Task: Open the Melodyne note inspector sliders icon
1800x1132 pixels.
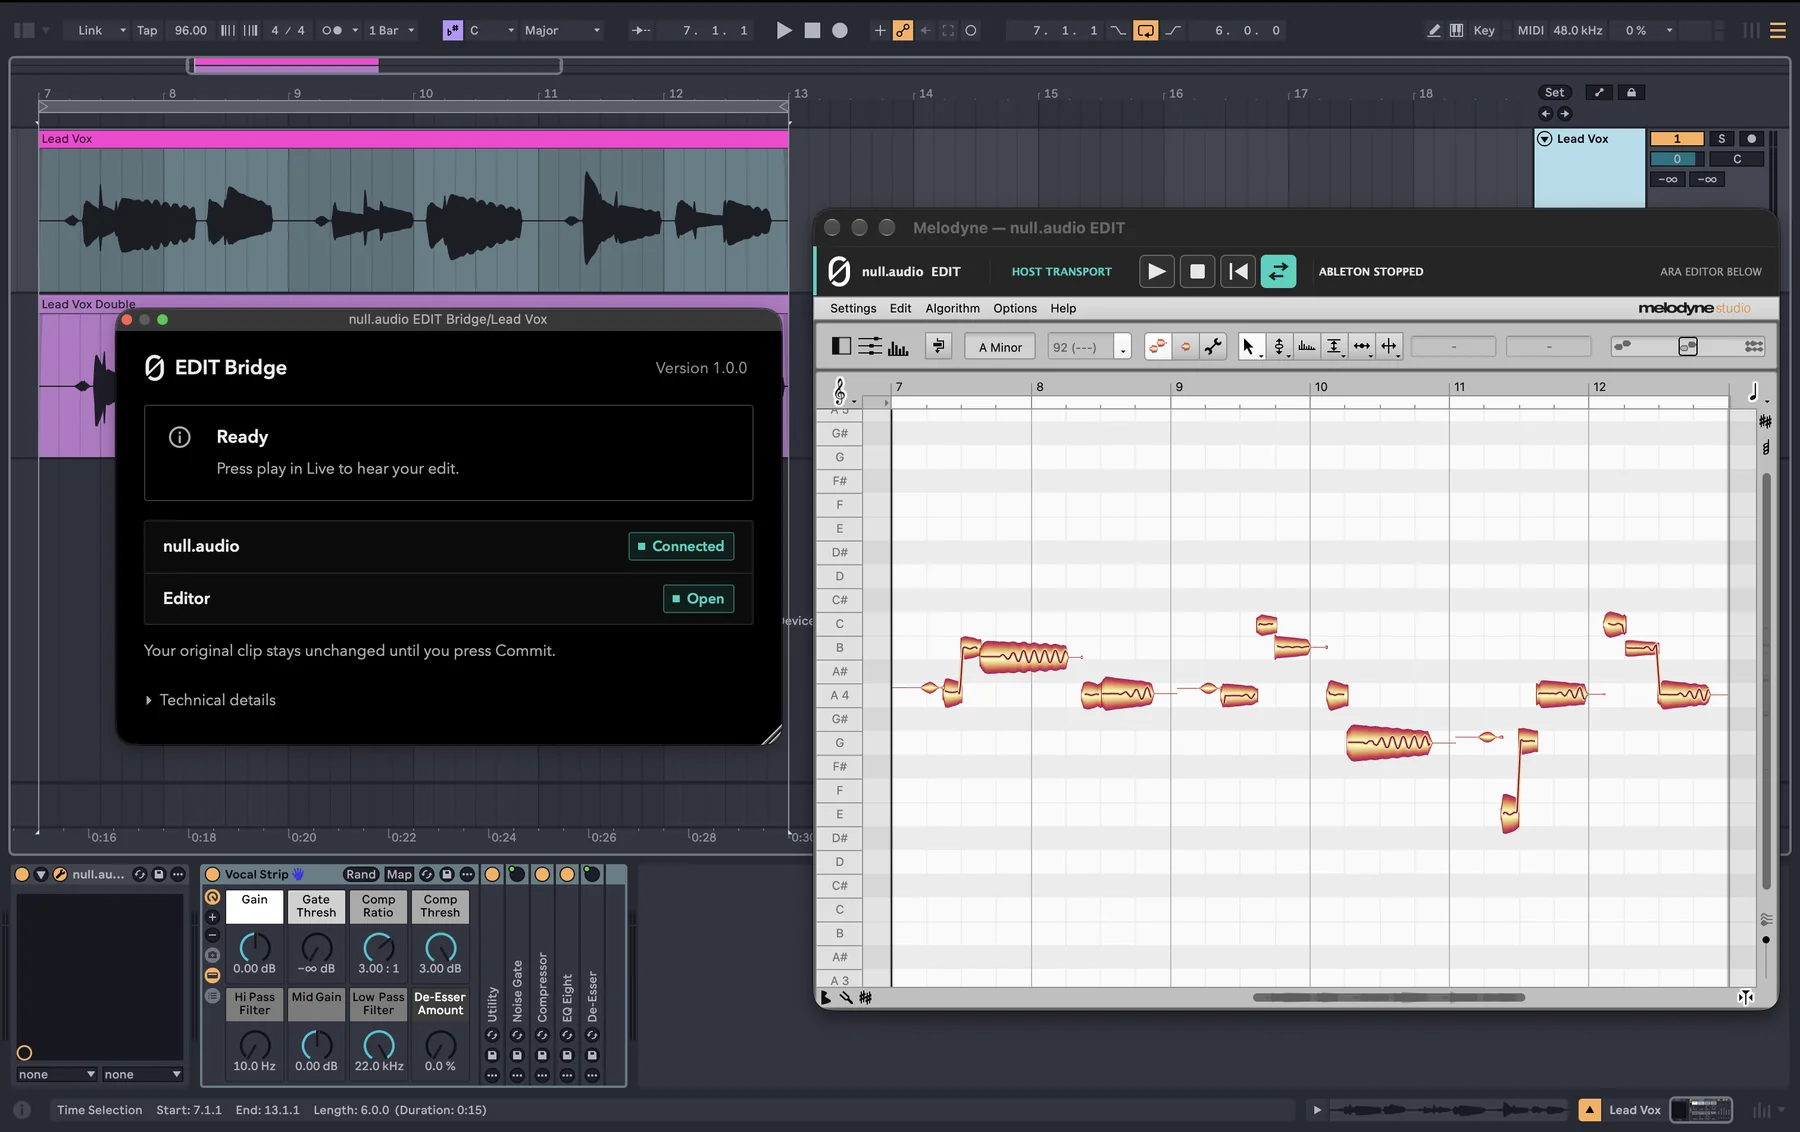Action: (870, 347)
